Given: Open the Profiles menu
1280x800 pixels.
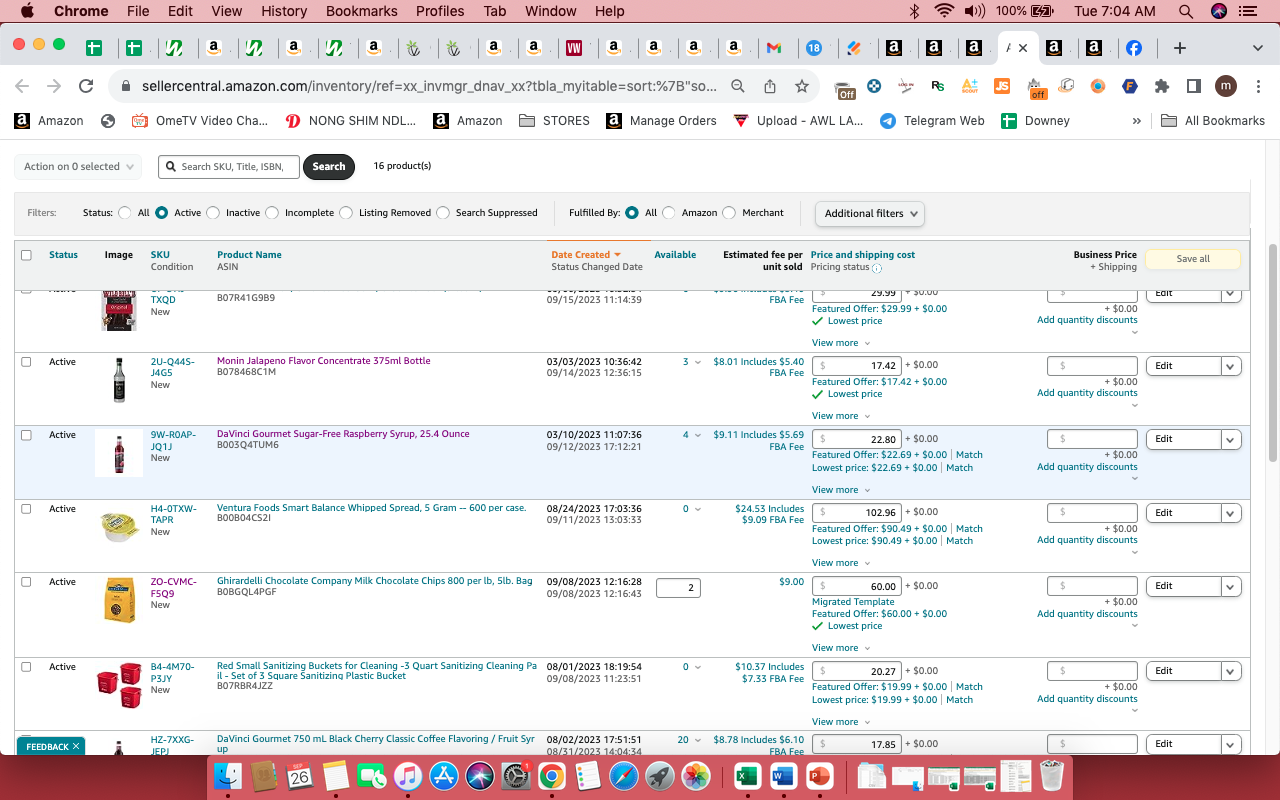Looking at the screenshot, I should (440, 11).
